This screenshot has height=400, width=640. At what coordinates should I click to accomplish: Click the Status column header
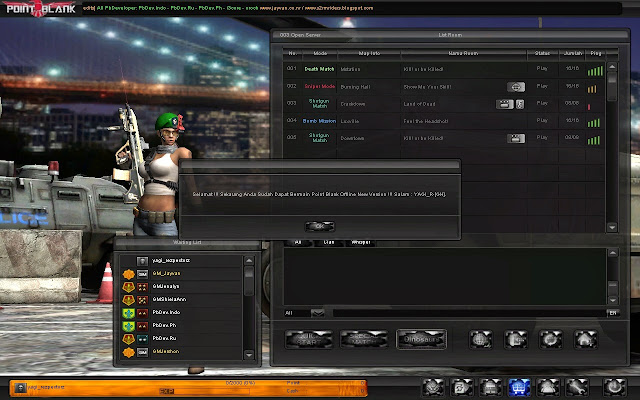[542, 53]
